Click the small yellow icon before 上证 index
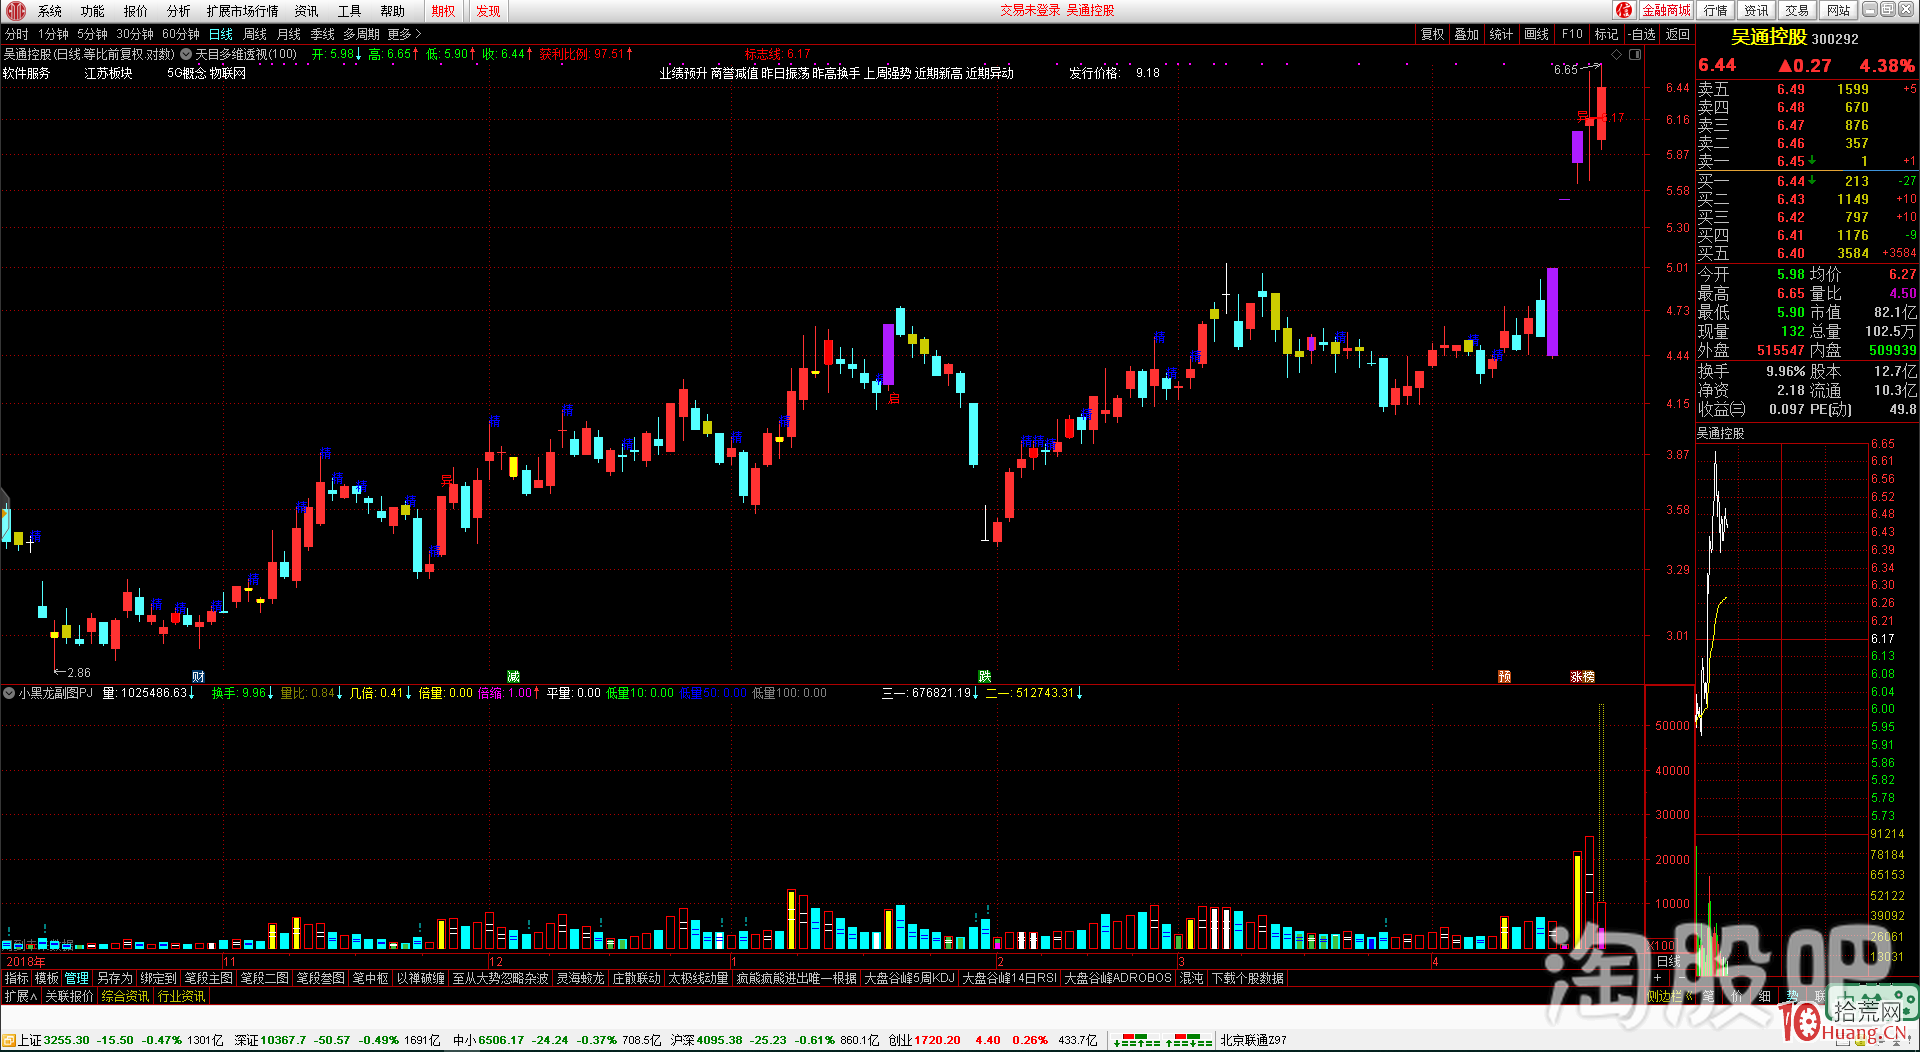 [x=9, y=1041]
